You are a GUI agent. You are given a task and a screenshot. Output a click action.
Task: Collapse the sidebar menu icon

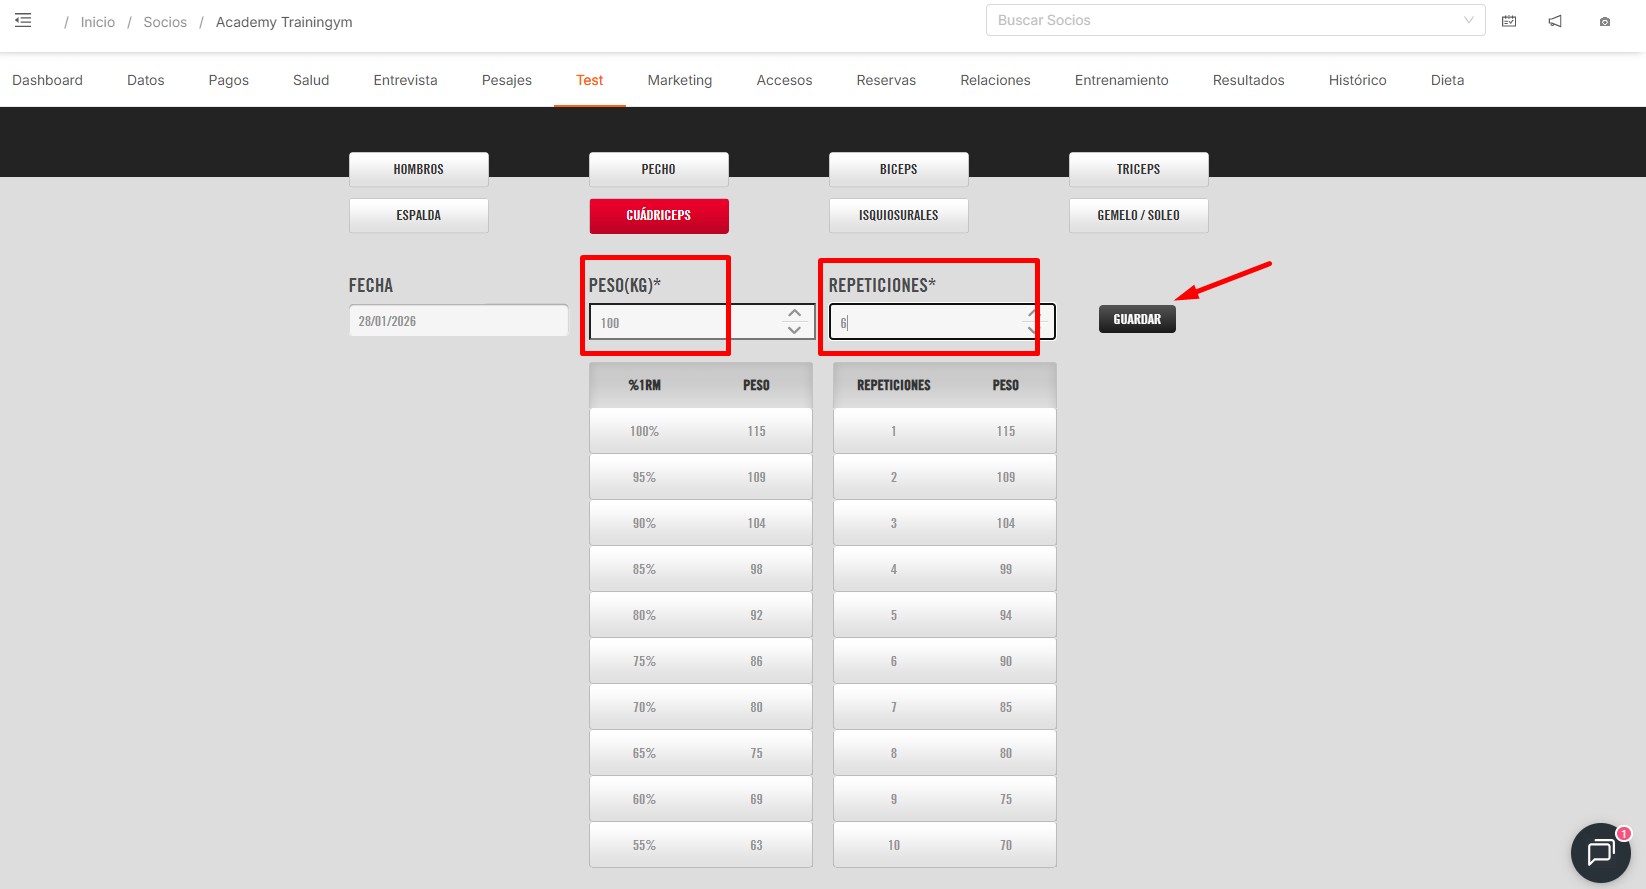(23, 21)
